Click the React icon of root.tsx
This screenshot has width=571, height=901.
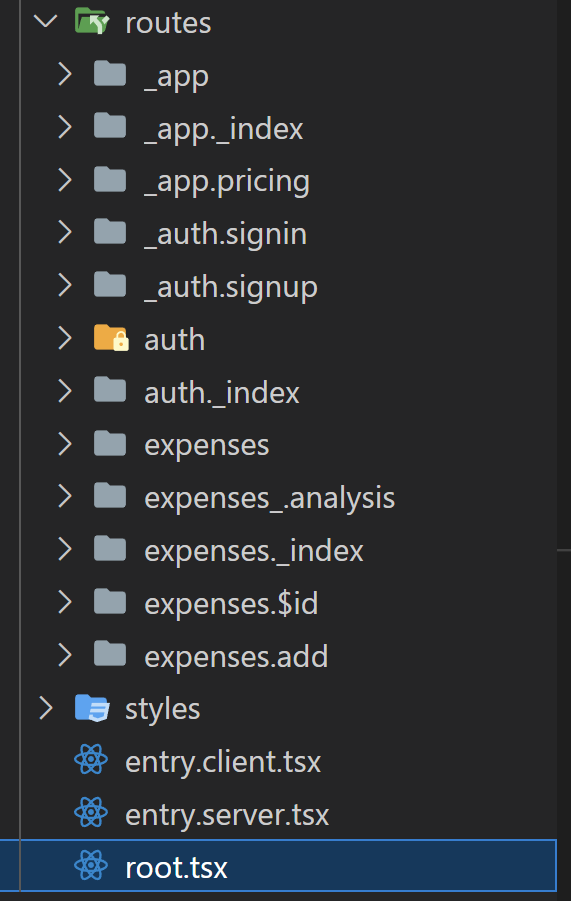click(91, 866)
